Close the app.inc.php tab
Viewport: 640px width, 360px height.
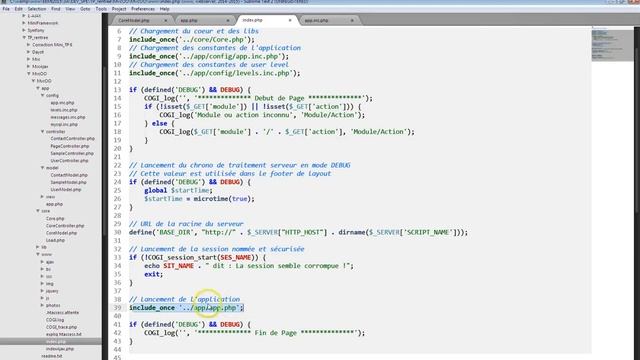(x=352, y=20)
